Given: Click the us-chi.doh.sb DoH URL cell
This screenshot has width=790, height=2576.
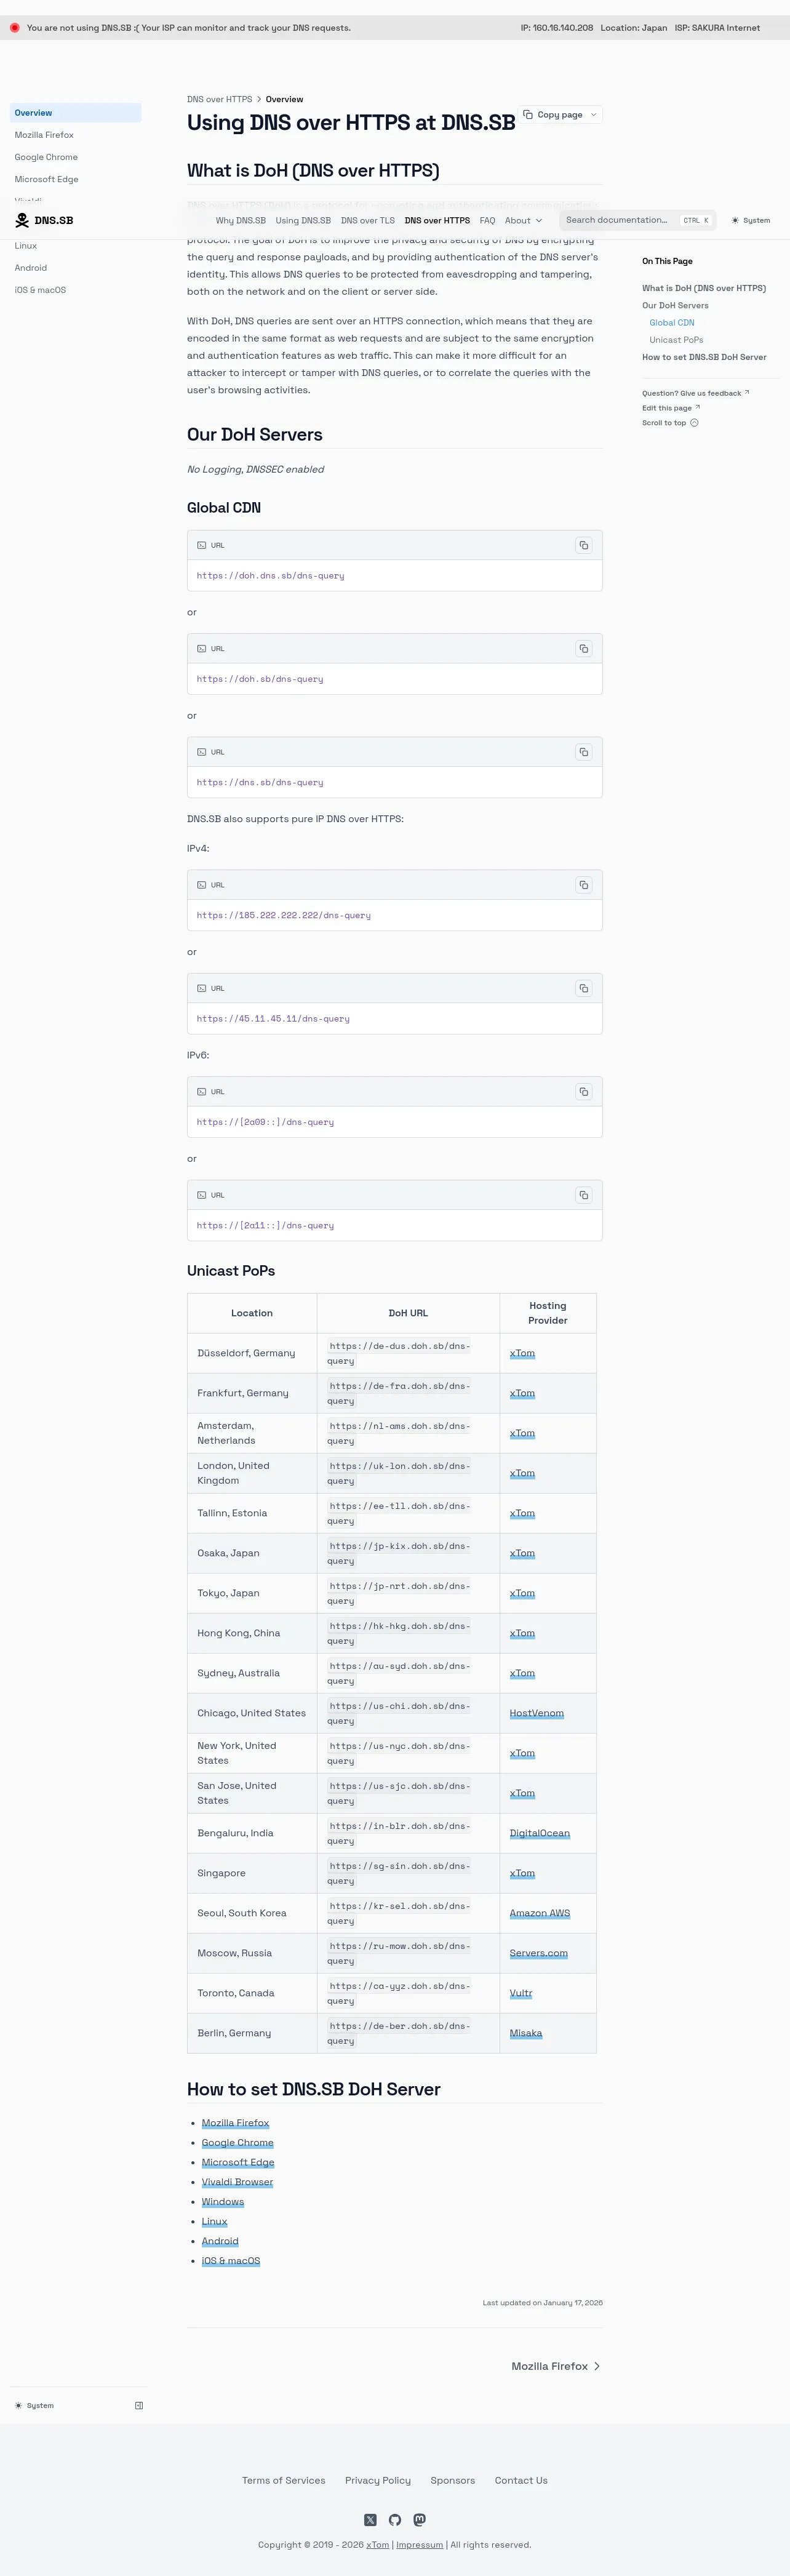Looking at the screenshot, I should [x=408, y=1713].
